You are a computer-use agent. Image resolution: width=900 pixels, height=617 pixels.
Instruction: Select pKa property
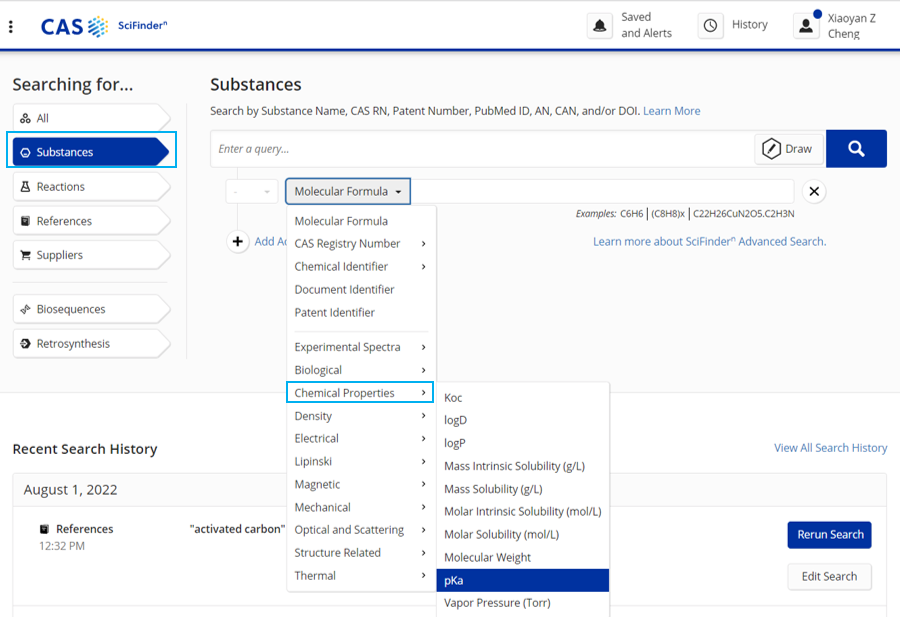[x=522, y=580]
